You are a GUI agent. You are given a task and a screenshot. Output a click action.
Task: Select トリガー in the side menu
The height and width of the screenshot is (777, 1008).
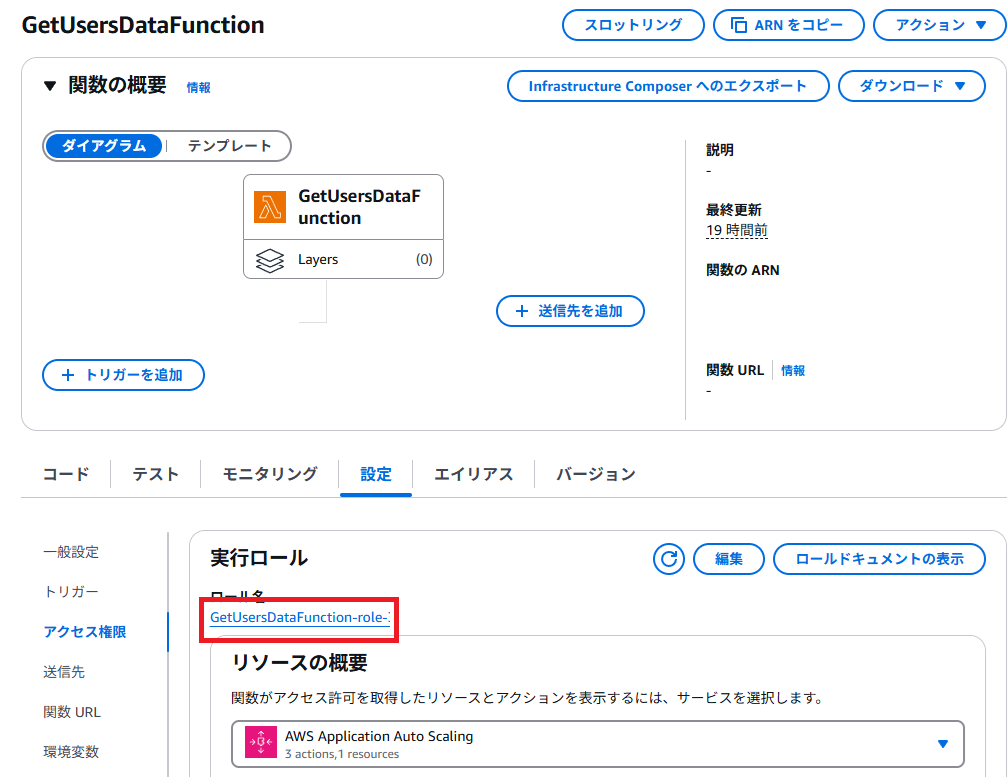point(71,592)
